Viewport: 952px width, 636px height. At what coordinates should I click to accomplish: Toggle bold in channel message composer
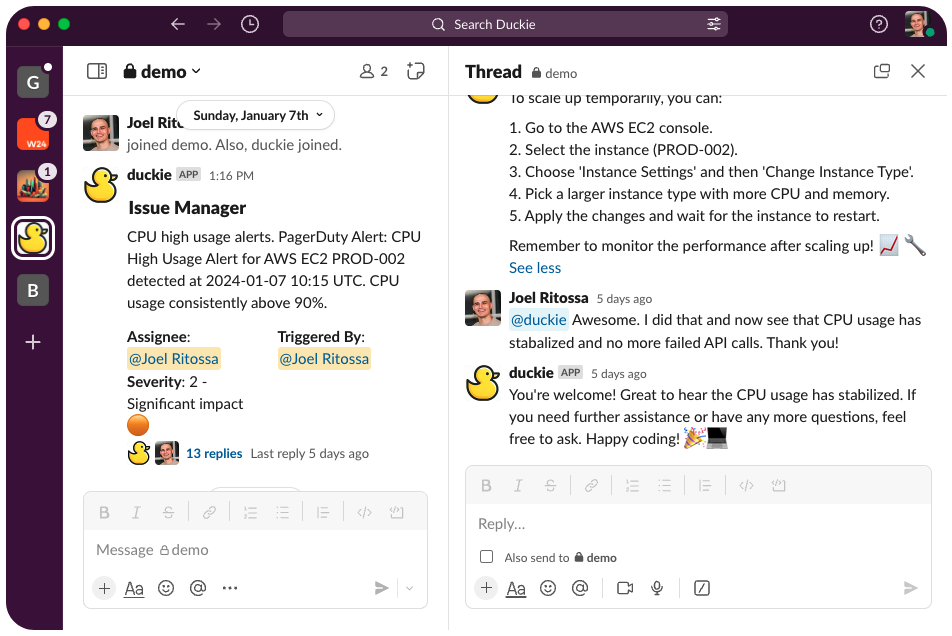tap(104, 513)
